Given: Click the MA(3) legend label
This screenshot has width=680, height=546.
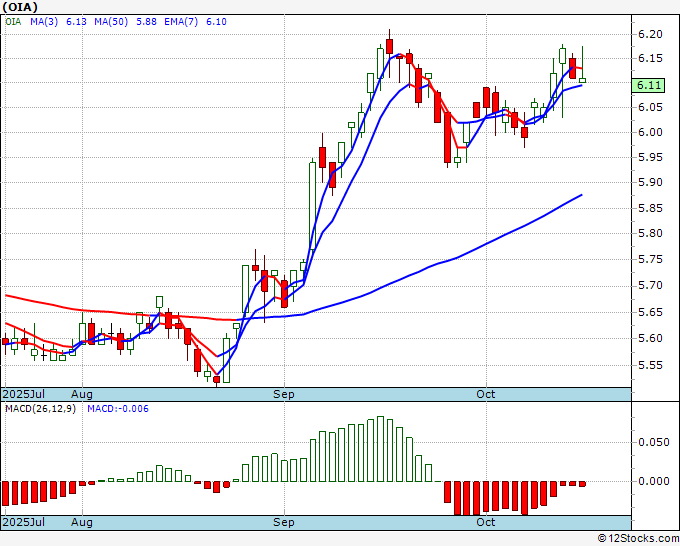Looking at the screenshot, I should 44,22.
